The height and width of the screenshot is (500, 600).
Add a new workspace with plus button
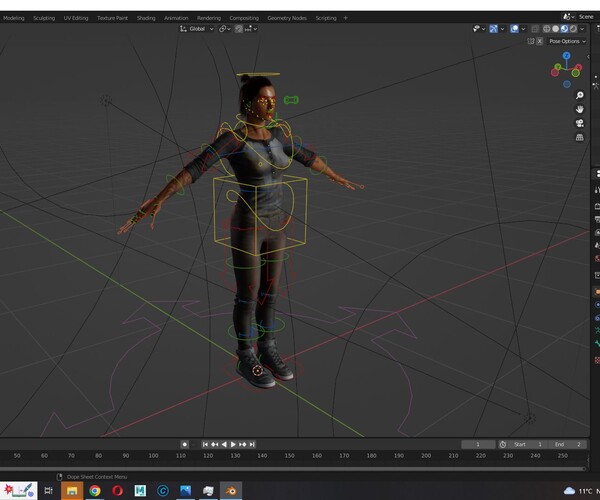(346, 18)
